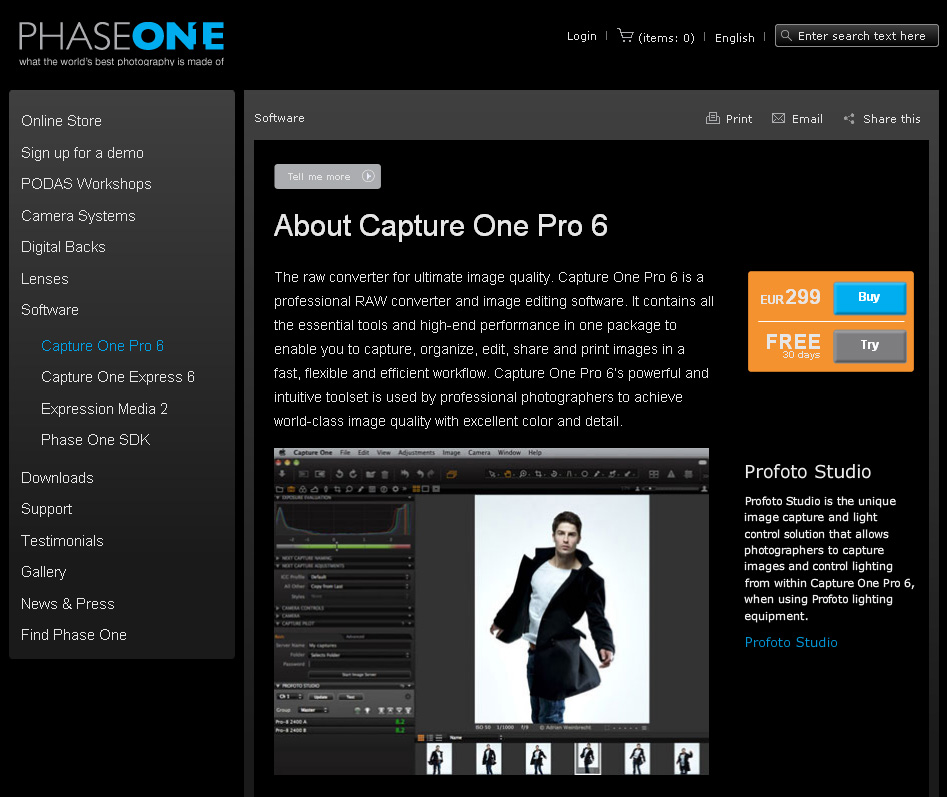Click the Capture One screenshot image

point(491,611)
